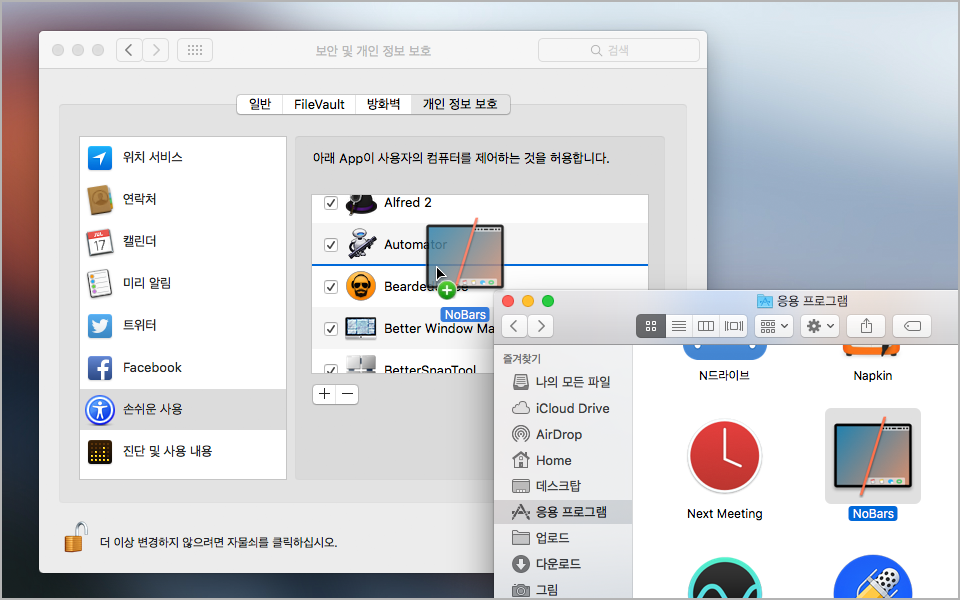This screenshot has height=600, width=960.
Task: Add an app with the plus button
Action: pos(324,394)
